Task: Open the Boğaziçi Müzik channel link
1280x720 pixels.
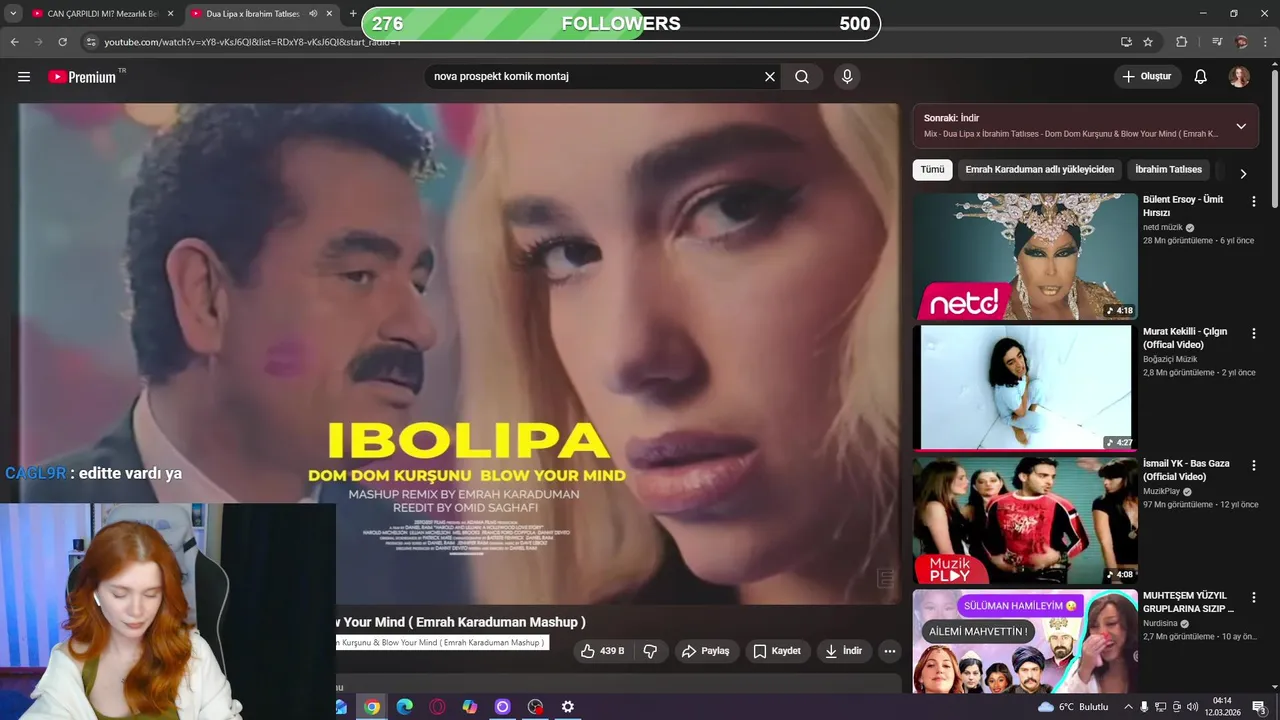Action: pyautogui.click(x=1170, y=359)
